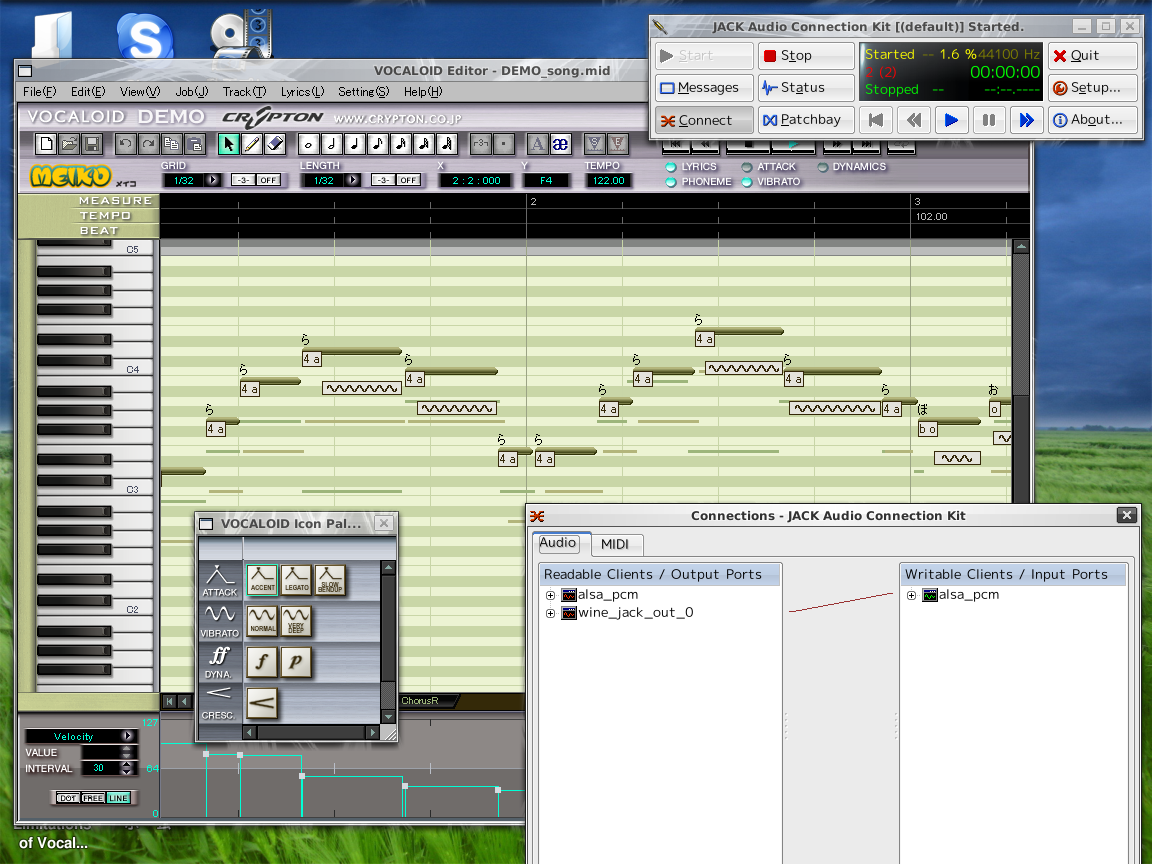Toggle VIBRATO display indicator
The height and width of the screenshot is (864, 1152).
[x=747, y=181]
